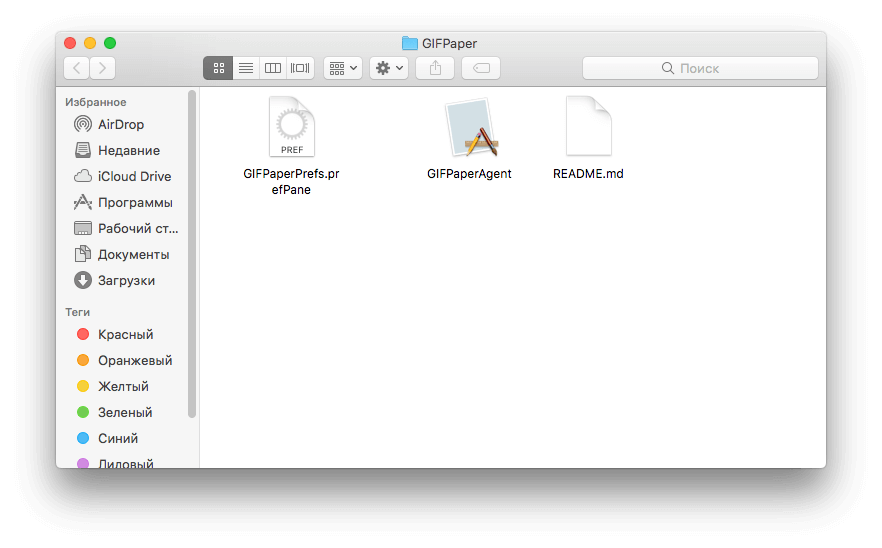Switch to Cover Flow view mode

pyautogui.click(x=300, y=68)
